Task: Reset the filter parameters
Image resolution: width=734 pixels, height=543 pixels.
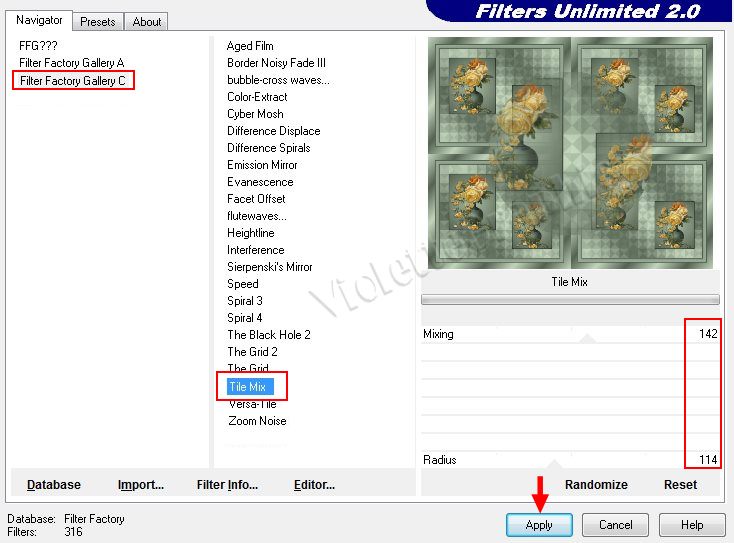Action: pyautogui.click(x=680, y=485)
